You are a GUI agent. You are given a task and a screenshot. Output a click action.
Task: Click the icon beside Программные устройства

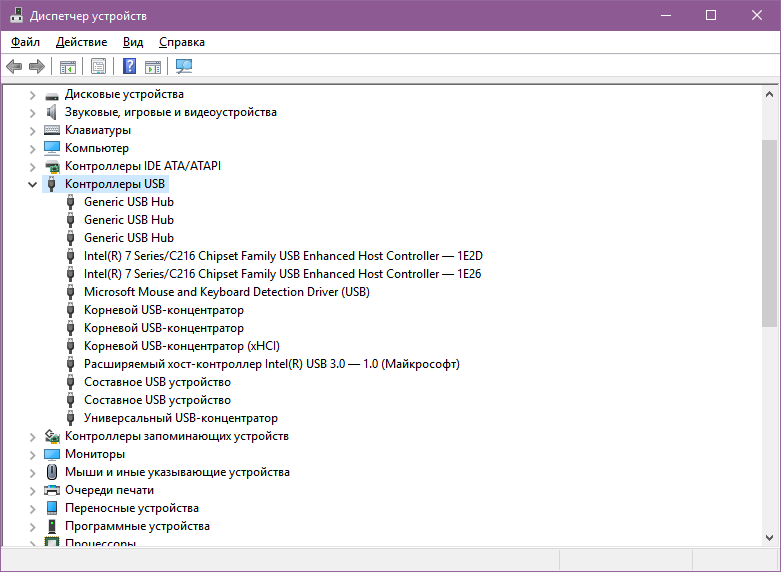tap(52, 526)
